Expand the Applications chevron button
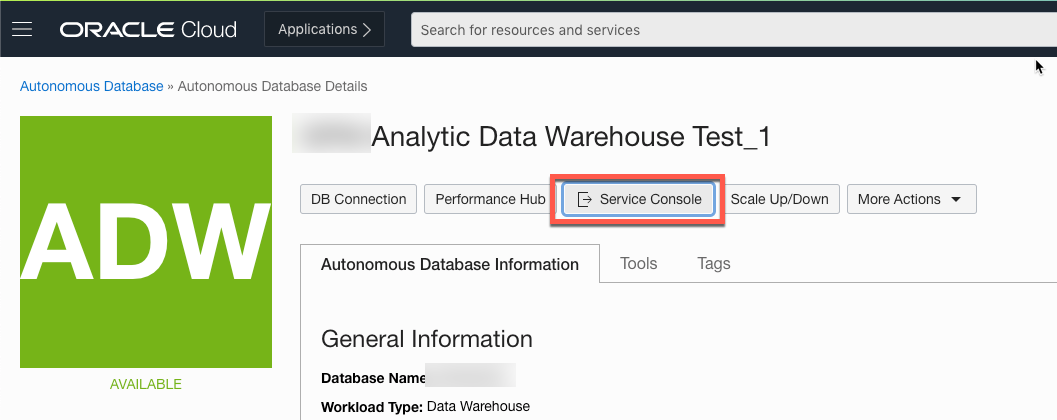This screenshot has width=1057, height=420. (324, 29)
